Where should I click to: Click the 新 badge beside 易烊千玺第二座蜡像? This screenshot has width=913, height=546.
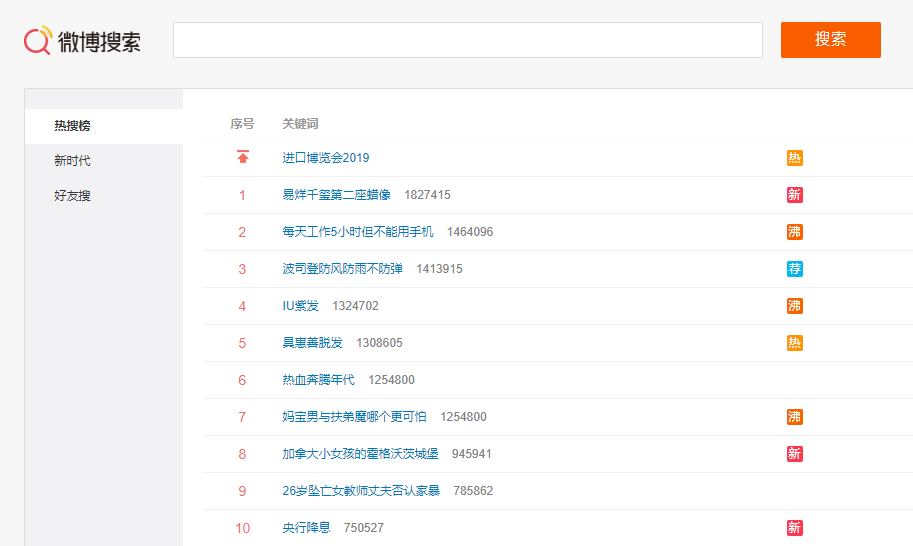click(x=794, y=195)
